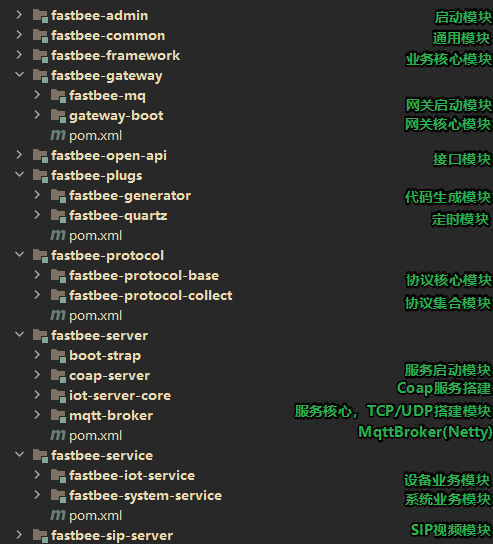493x544 pixels.
Task: Click the fastbee-open-api folder icon
Action: (x=40, y=156)
